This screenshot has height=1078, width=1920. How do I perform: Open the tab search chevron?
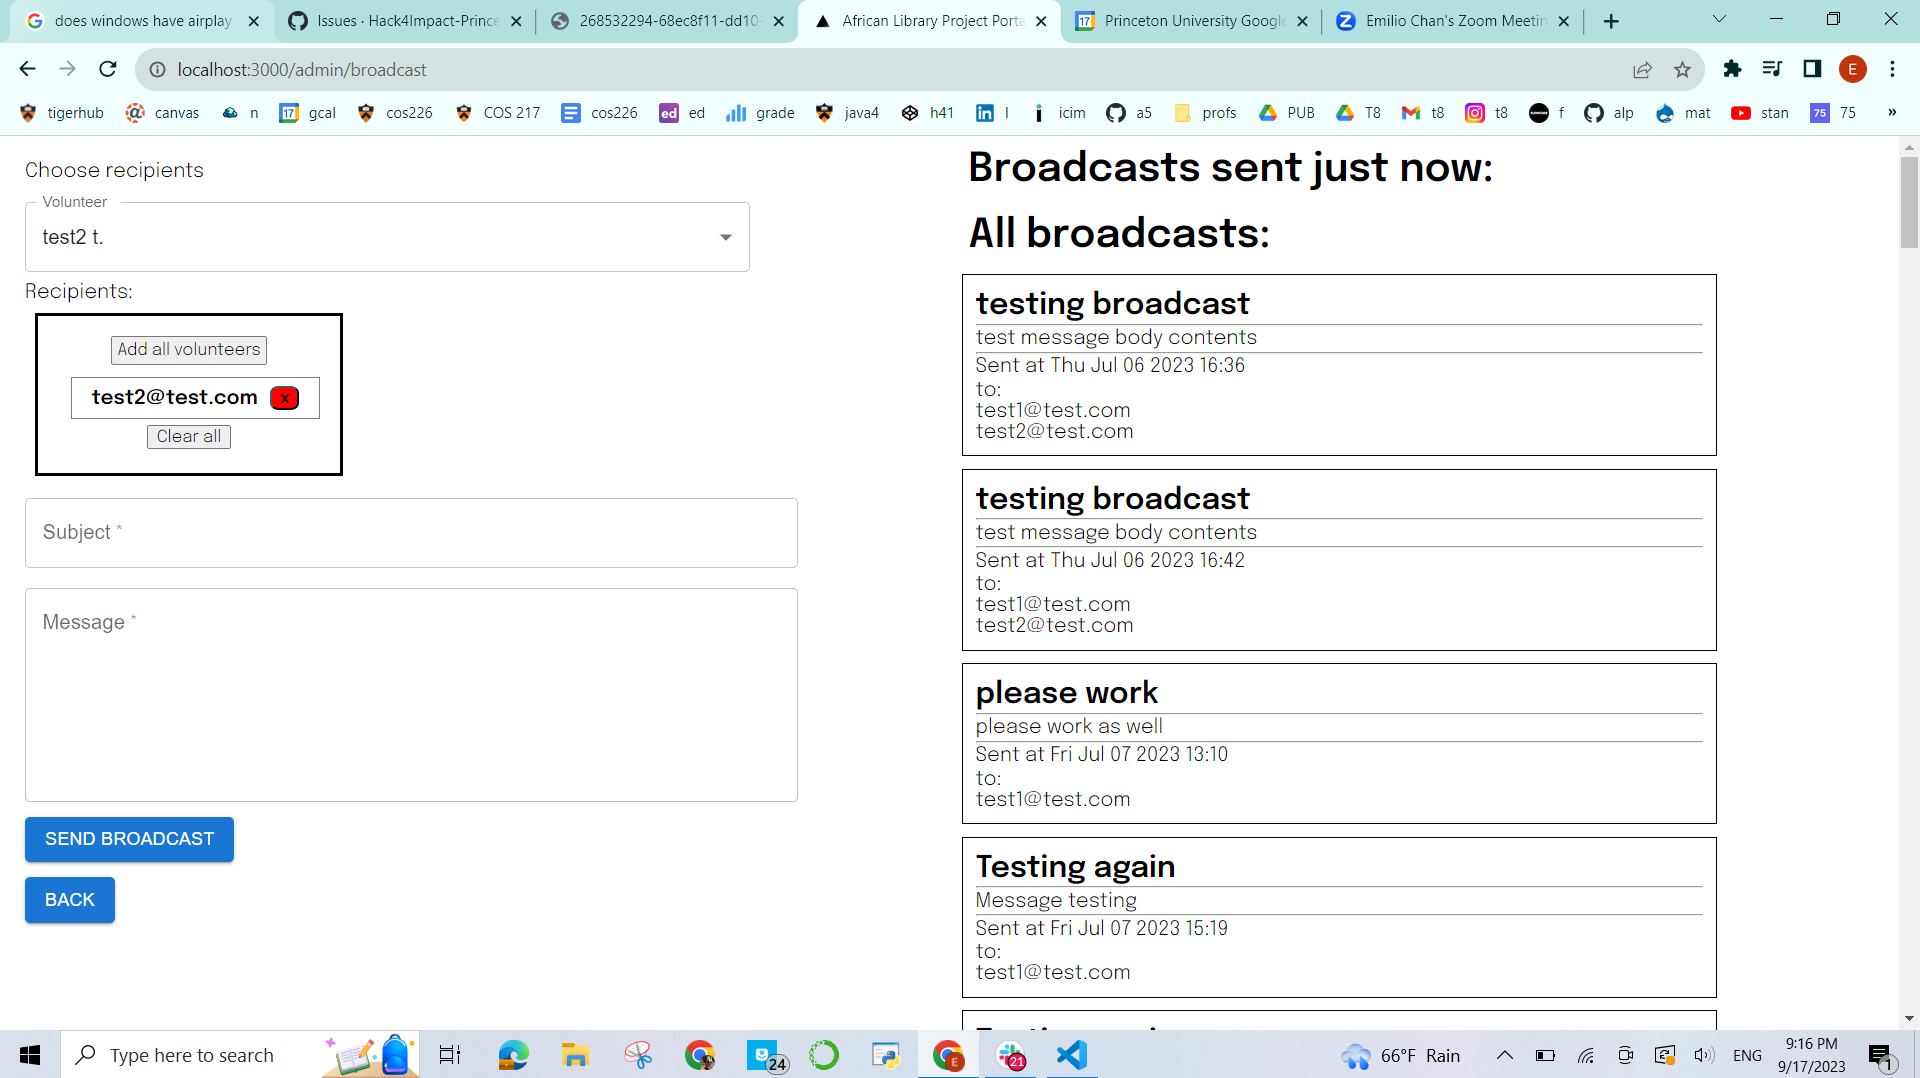click(x=1719, y=18)
